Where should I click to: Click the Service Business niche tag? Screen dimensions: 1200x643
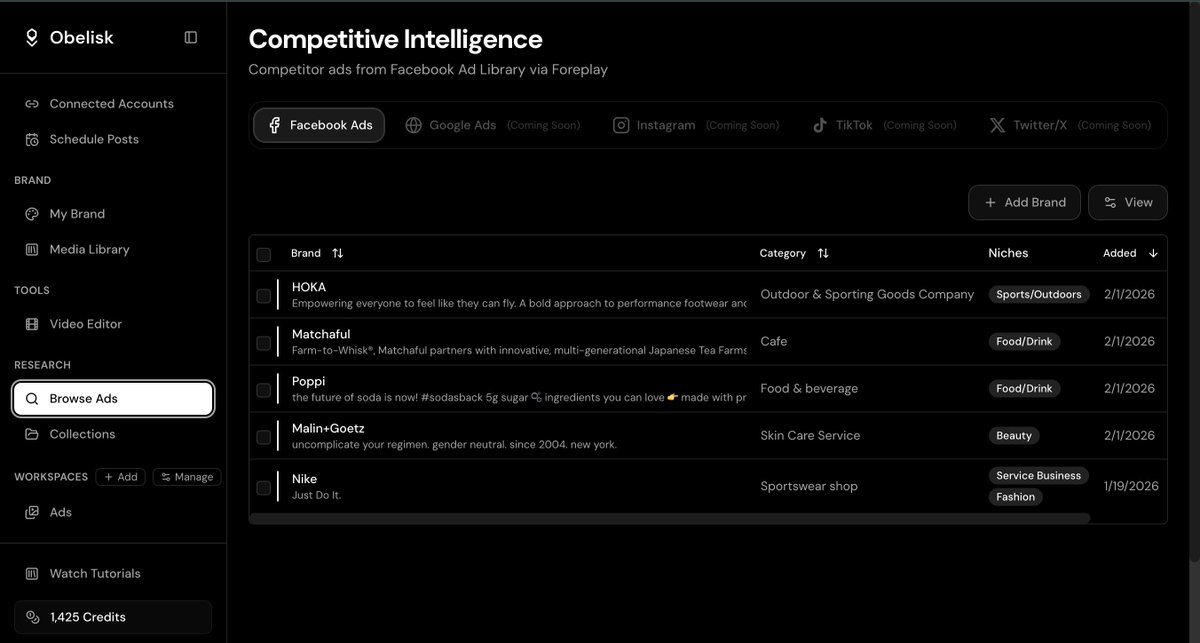click(x=1038, y=476)
